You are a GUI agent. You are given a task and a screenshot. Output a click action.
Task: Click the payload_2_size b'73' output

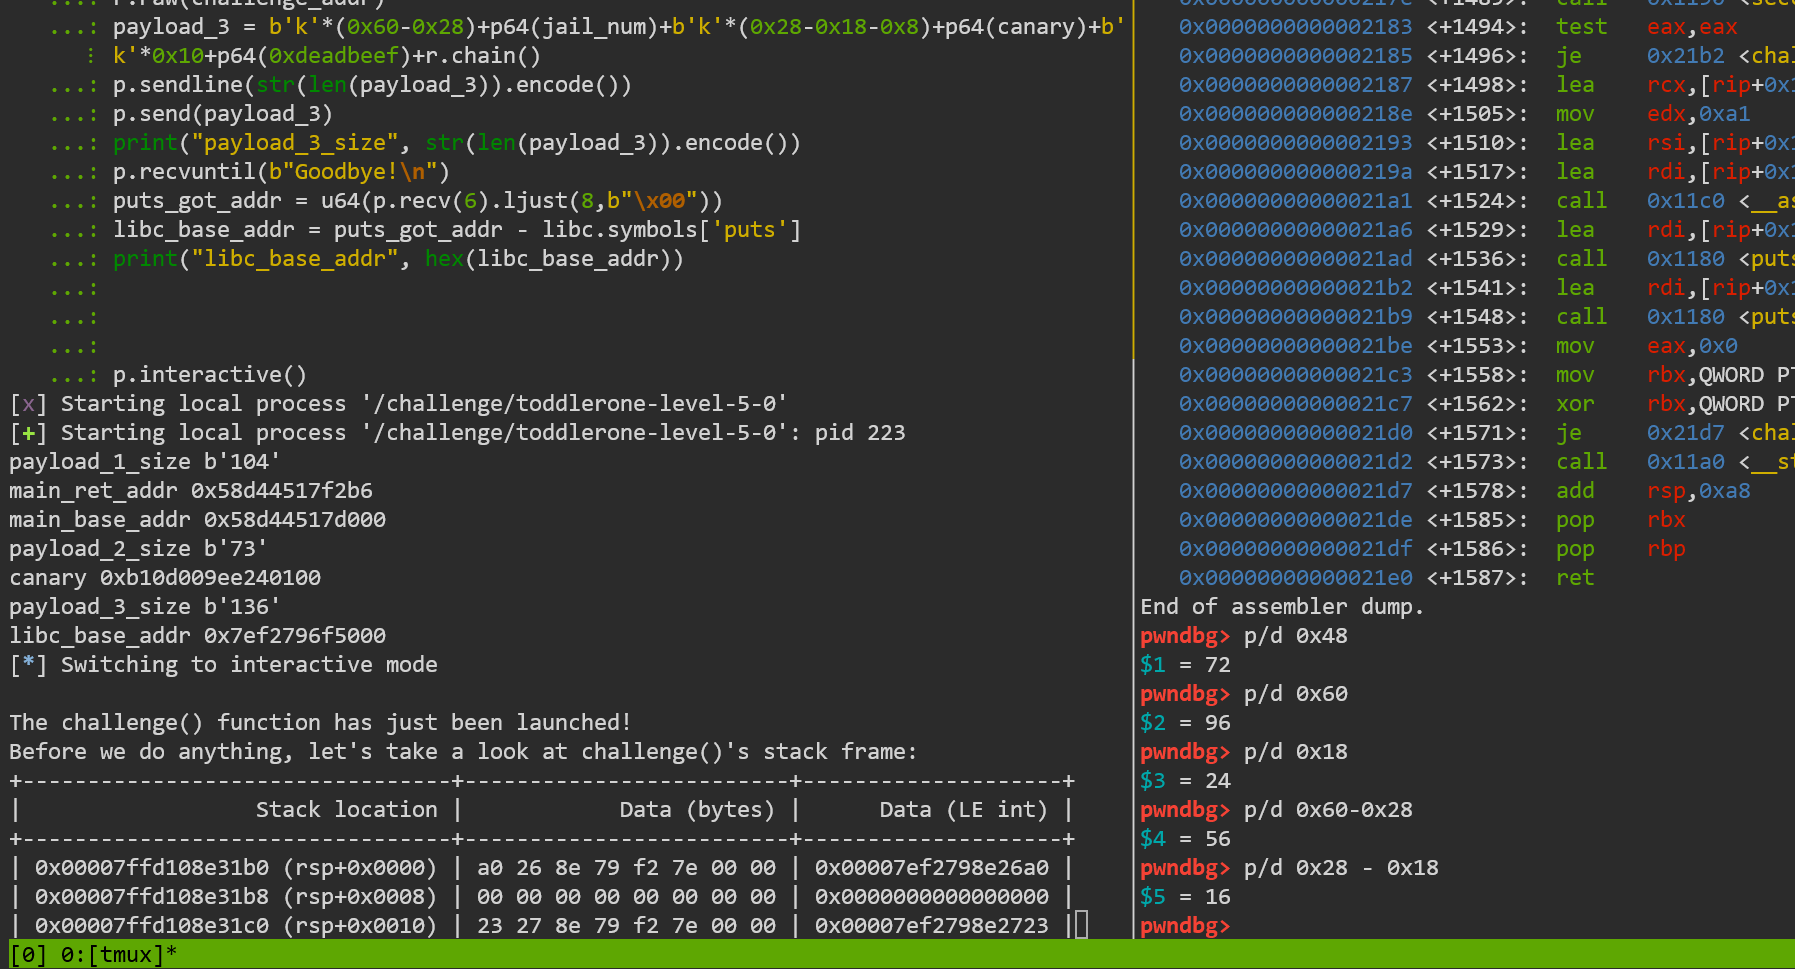[x=138, y=549]
